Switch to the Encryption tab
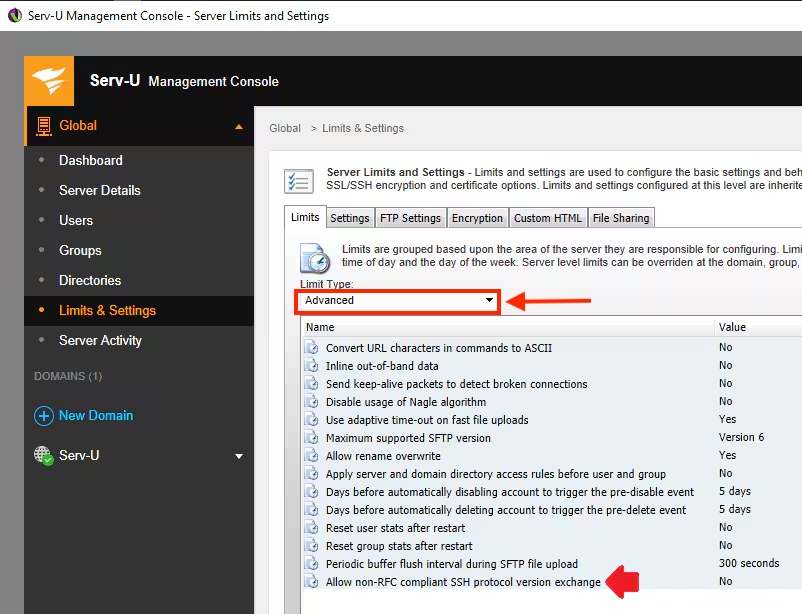 (477, 218)
